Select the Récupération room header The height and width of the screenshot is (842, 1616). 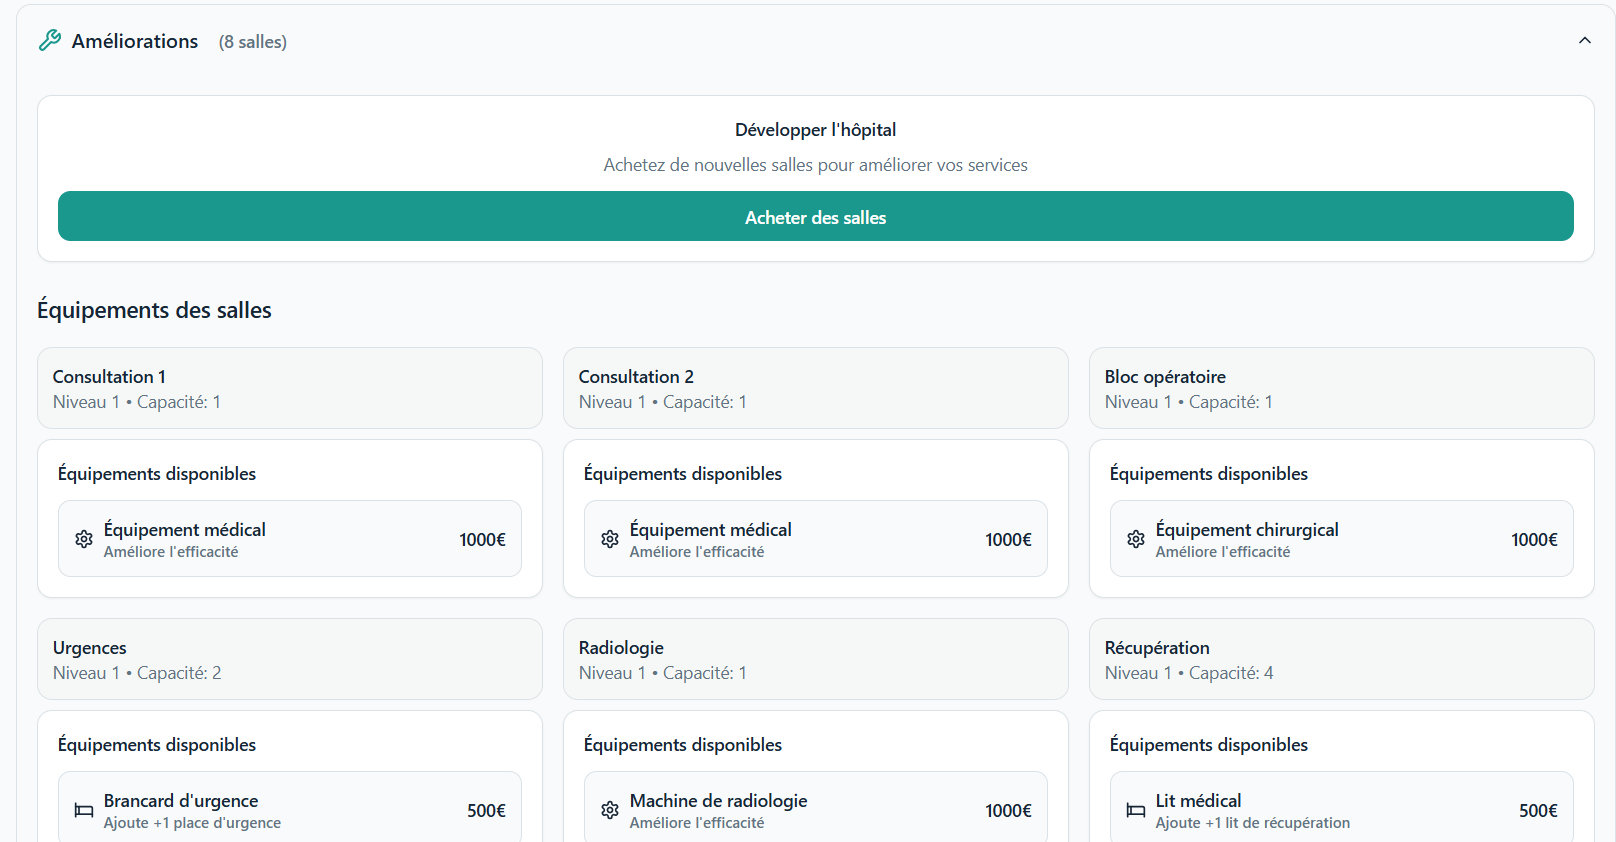[1341, 659]
